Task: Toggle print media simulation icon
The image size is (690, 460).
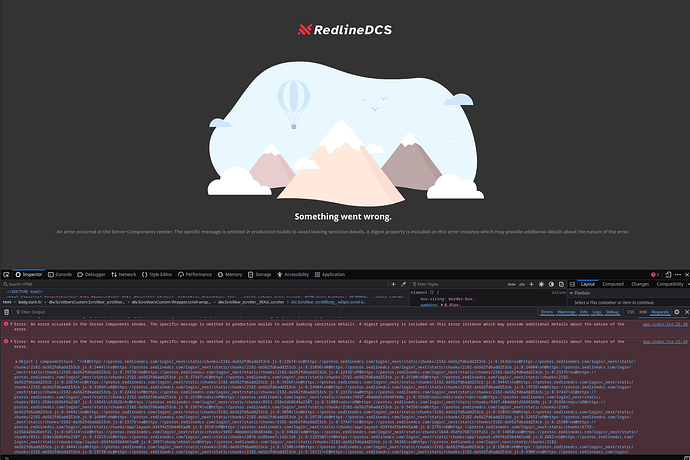Action: [x=561, y=284]
